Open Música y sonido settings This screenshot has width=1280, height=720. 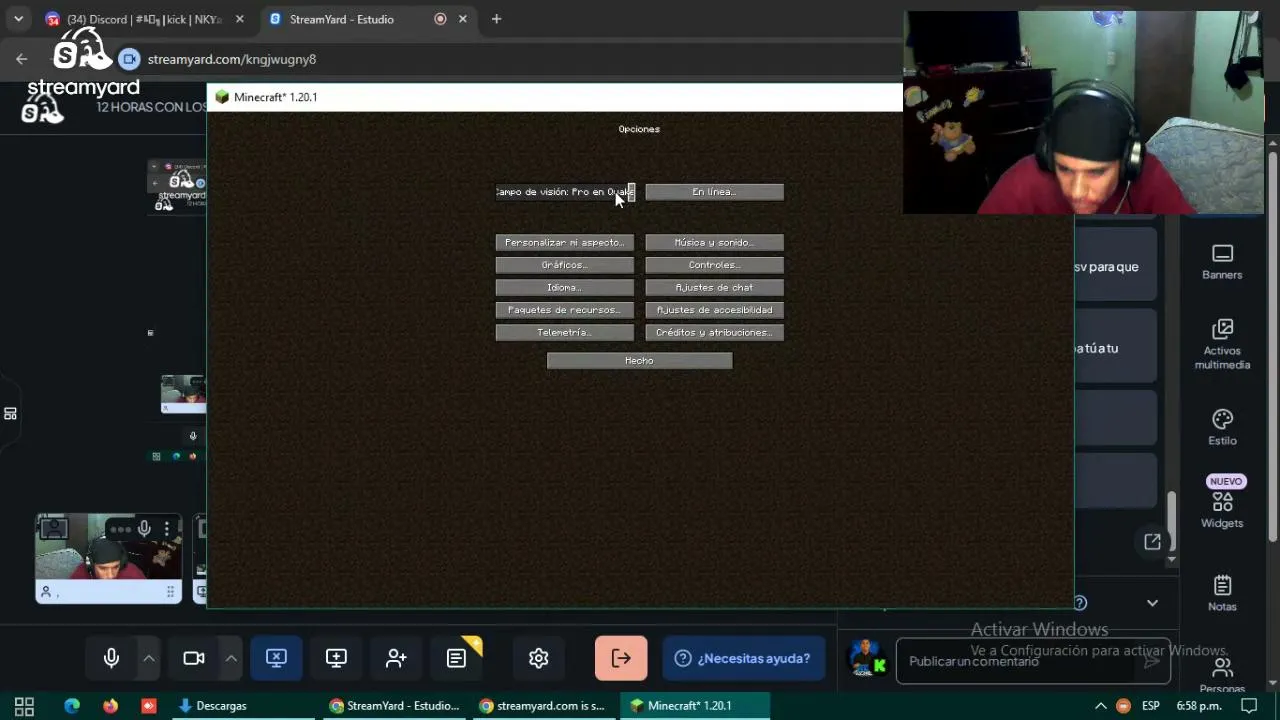[714, 242]
